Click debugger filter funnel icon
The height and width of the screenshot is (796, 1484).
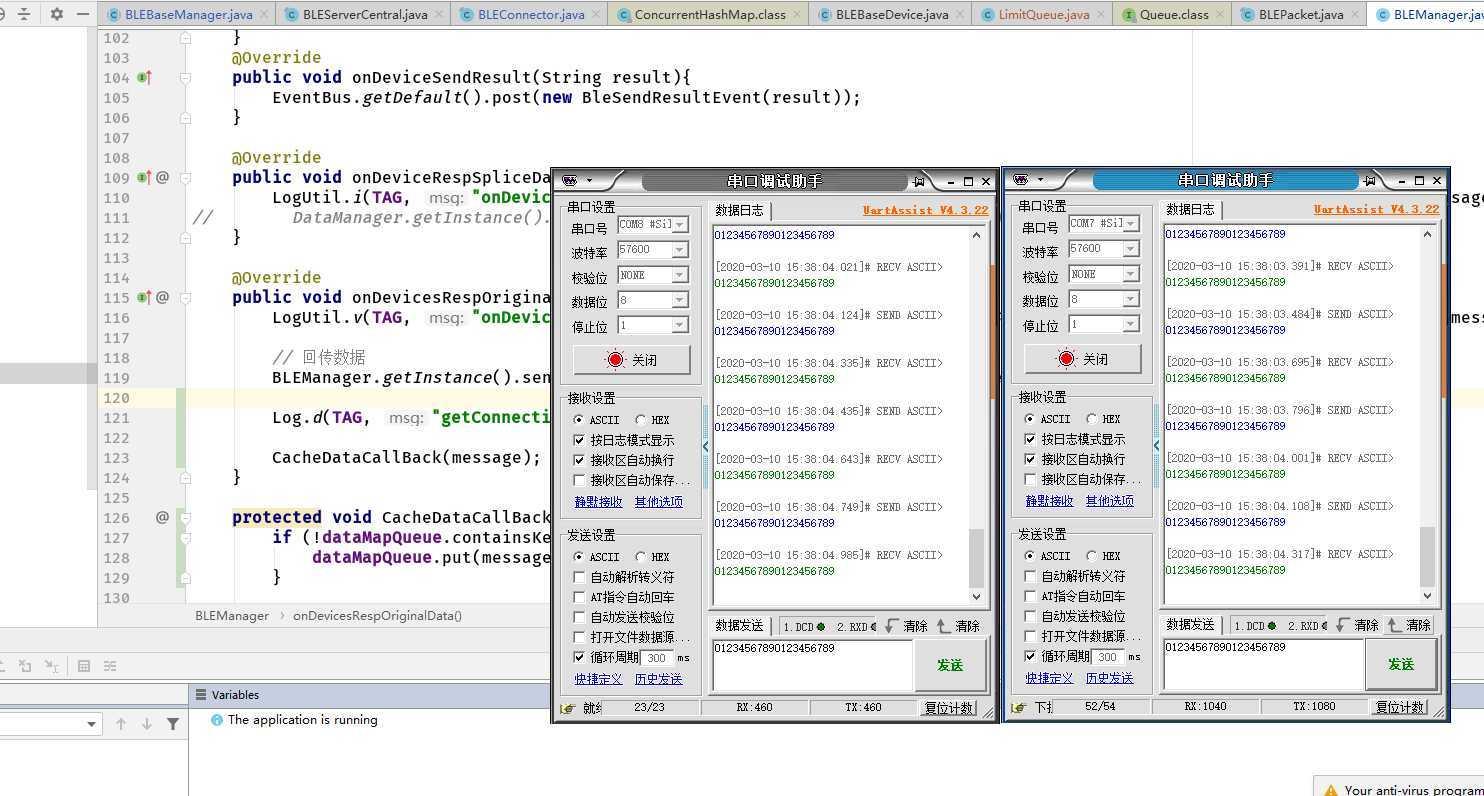[x=173, y=724]
